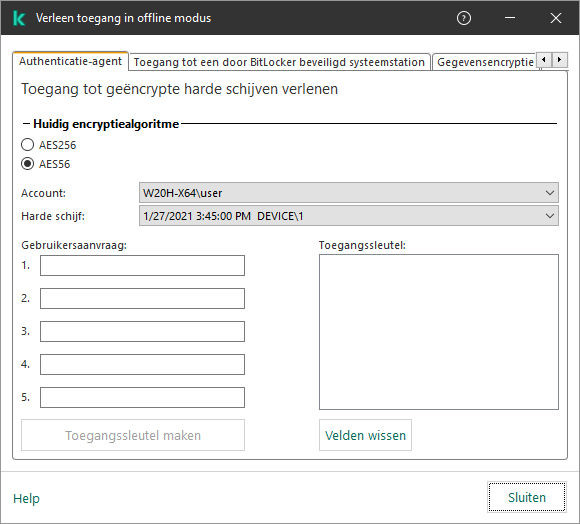Show more tabs with right arrow
This screenshot has width=580, height=524.
(559, 60)
